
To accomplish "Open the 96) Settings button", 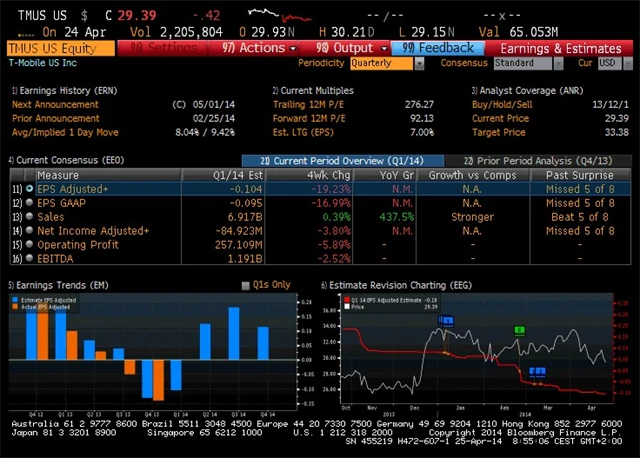I will pyautogui.click(x=163, y=48).
